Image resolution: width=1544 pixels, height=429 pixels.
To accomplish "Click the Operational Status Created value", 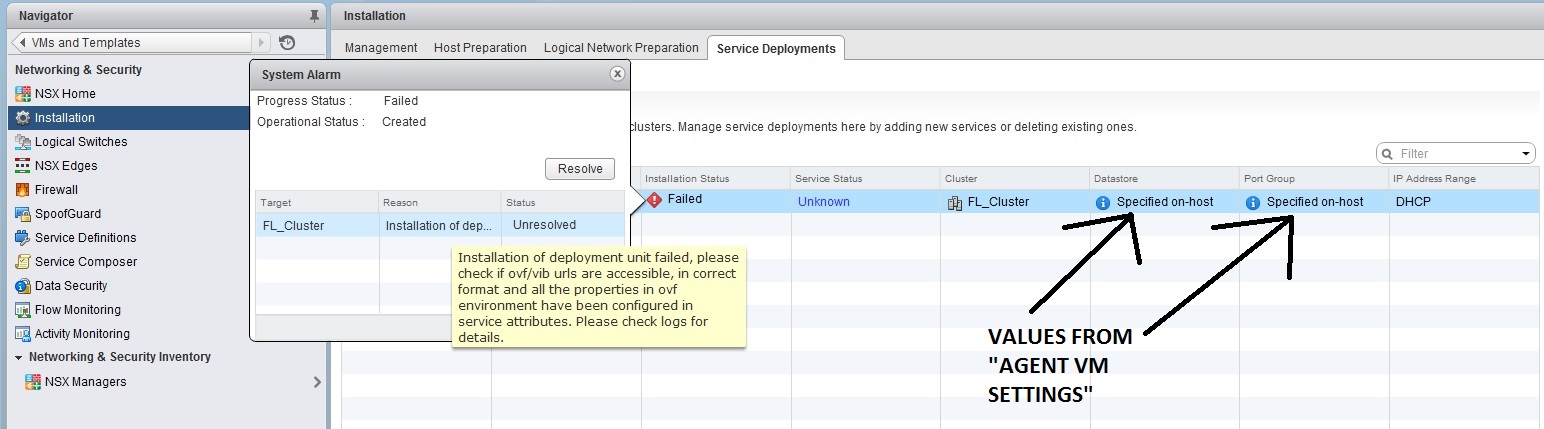I will (x=404, y=122).
